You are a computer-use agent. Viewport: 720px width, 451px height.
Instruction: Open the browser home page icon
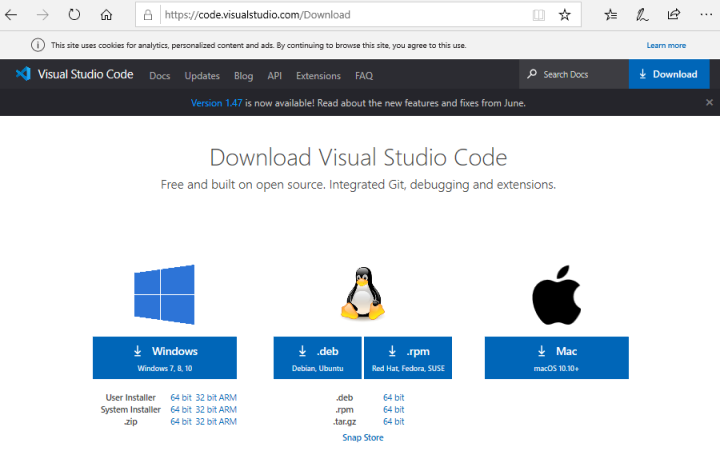click(x=106, y=15)
